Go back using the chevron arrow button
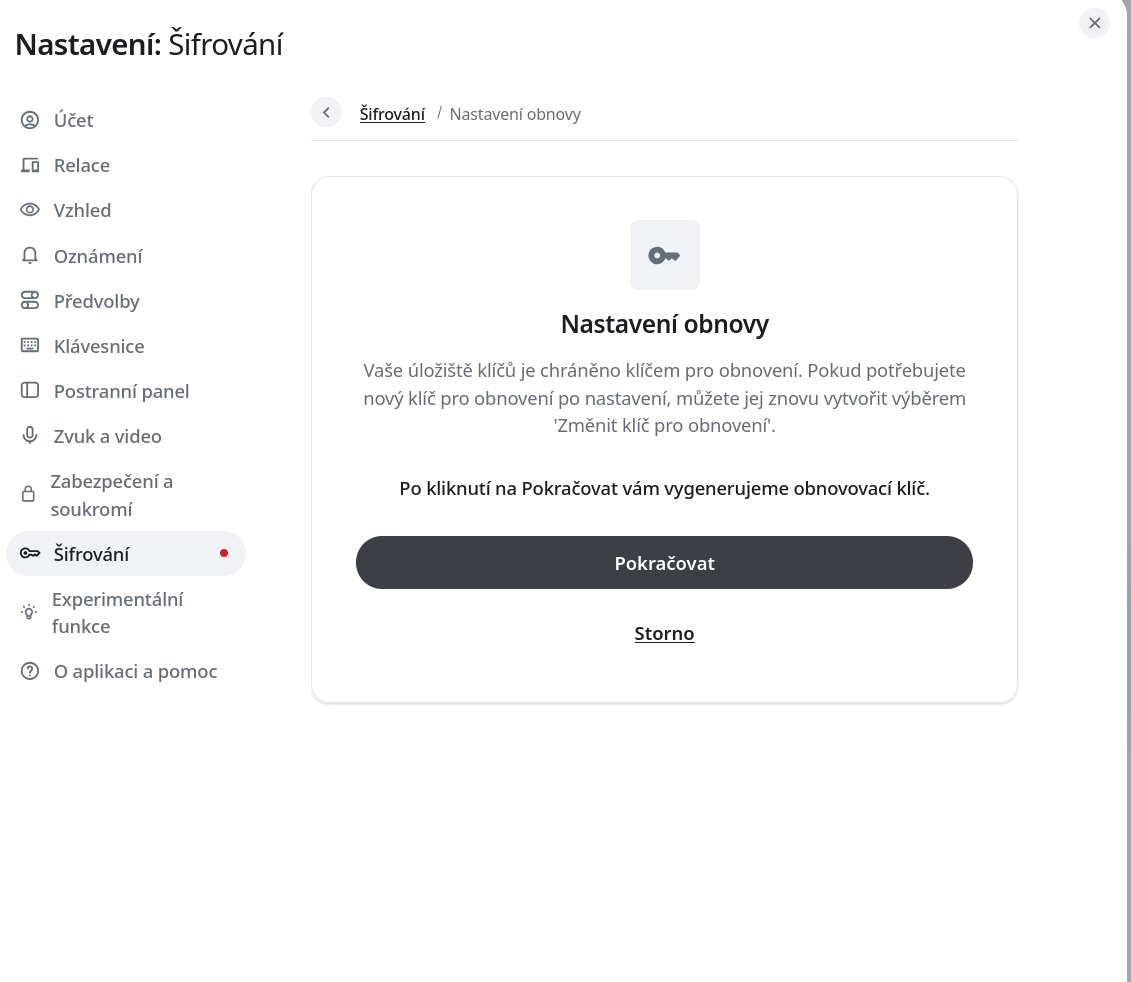1131x982 pixels. (x=326, y=113)
